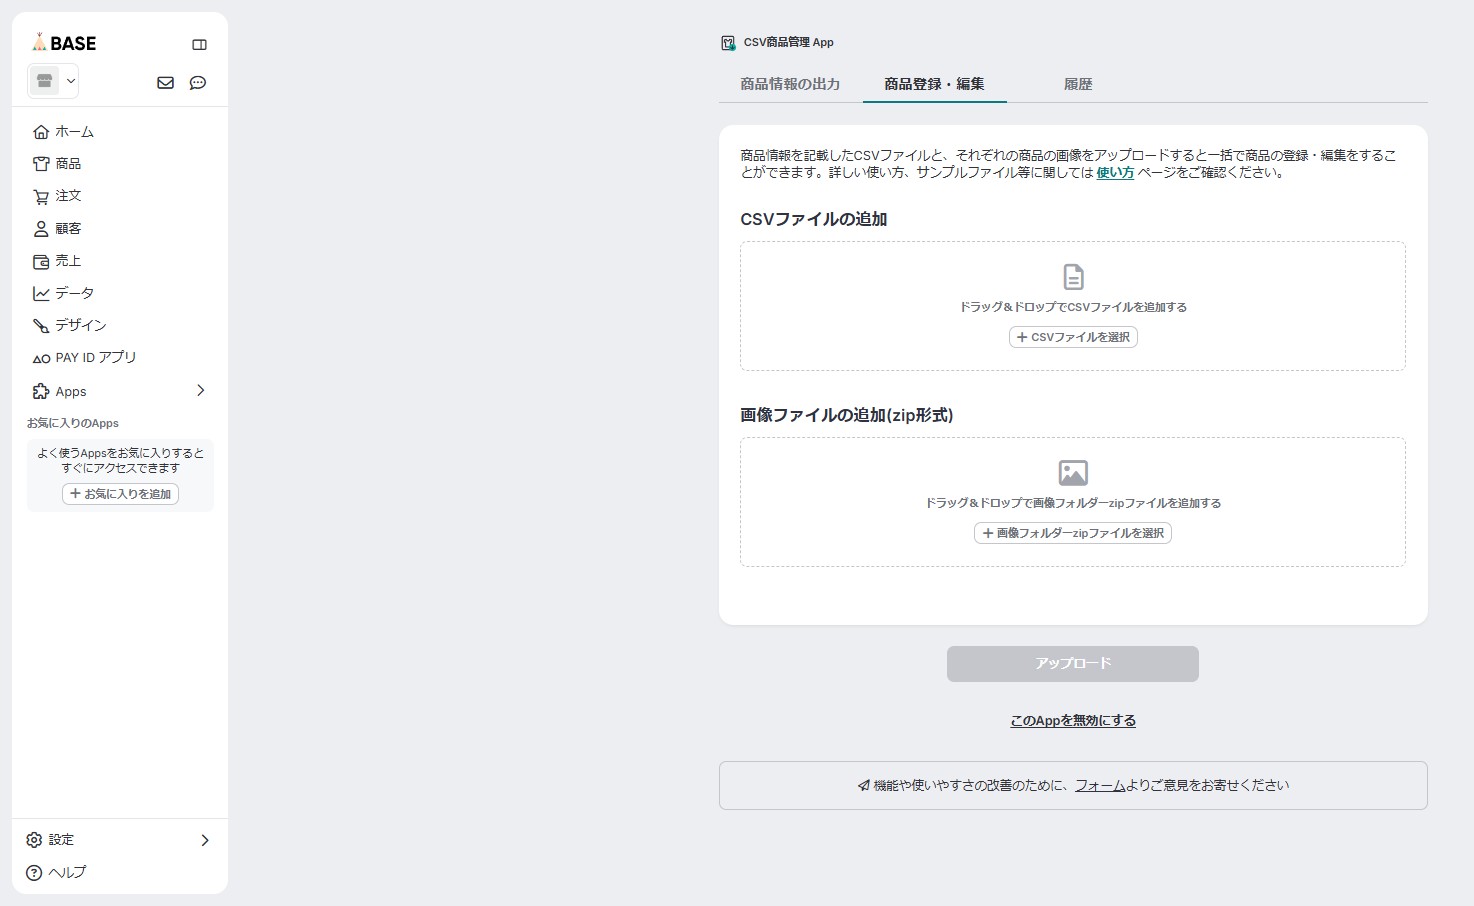Screen dimensions: 1474x906
Task: Open 顧客 in the sidebar
Action: tap(57, 229)
